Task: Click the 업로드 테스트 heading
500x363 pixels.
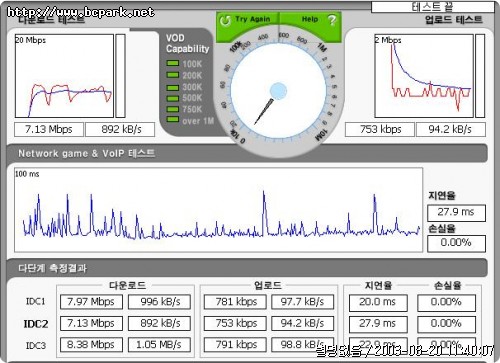Action: [454, 19]
